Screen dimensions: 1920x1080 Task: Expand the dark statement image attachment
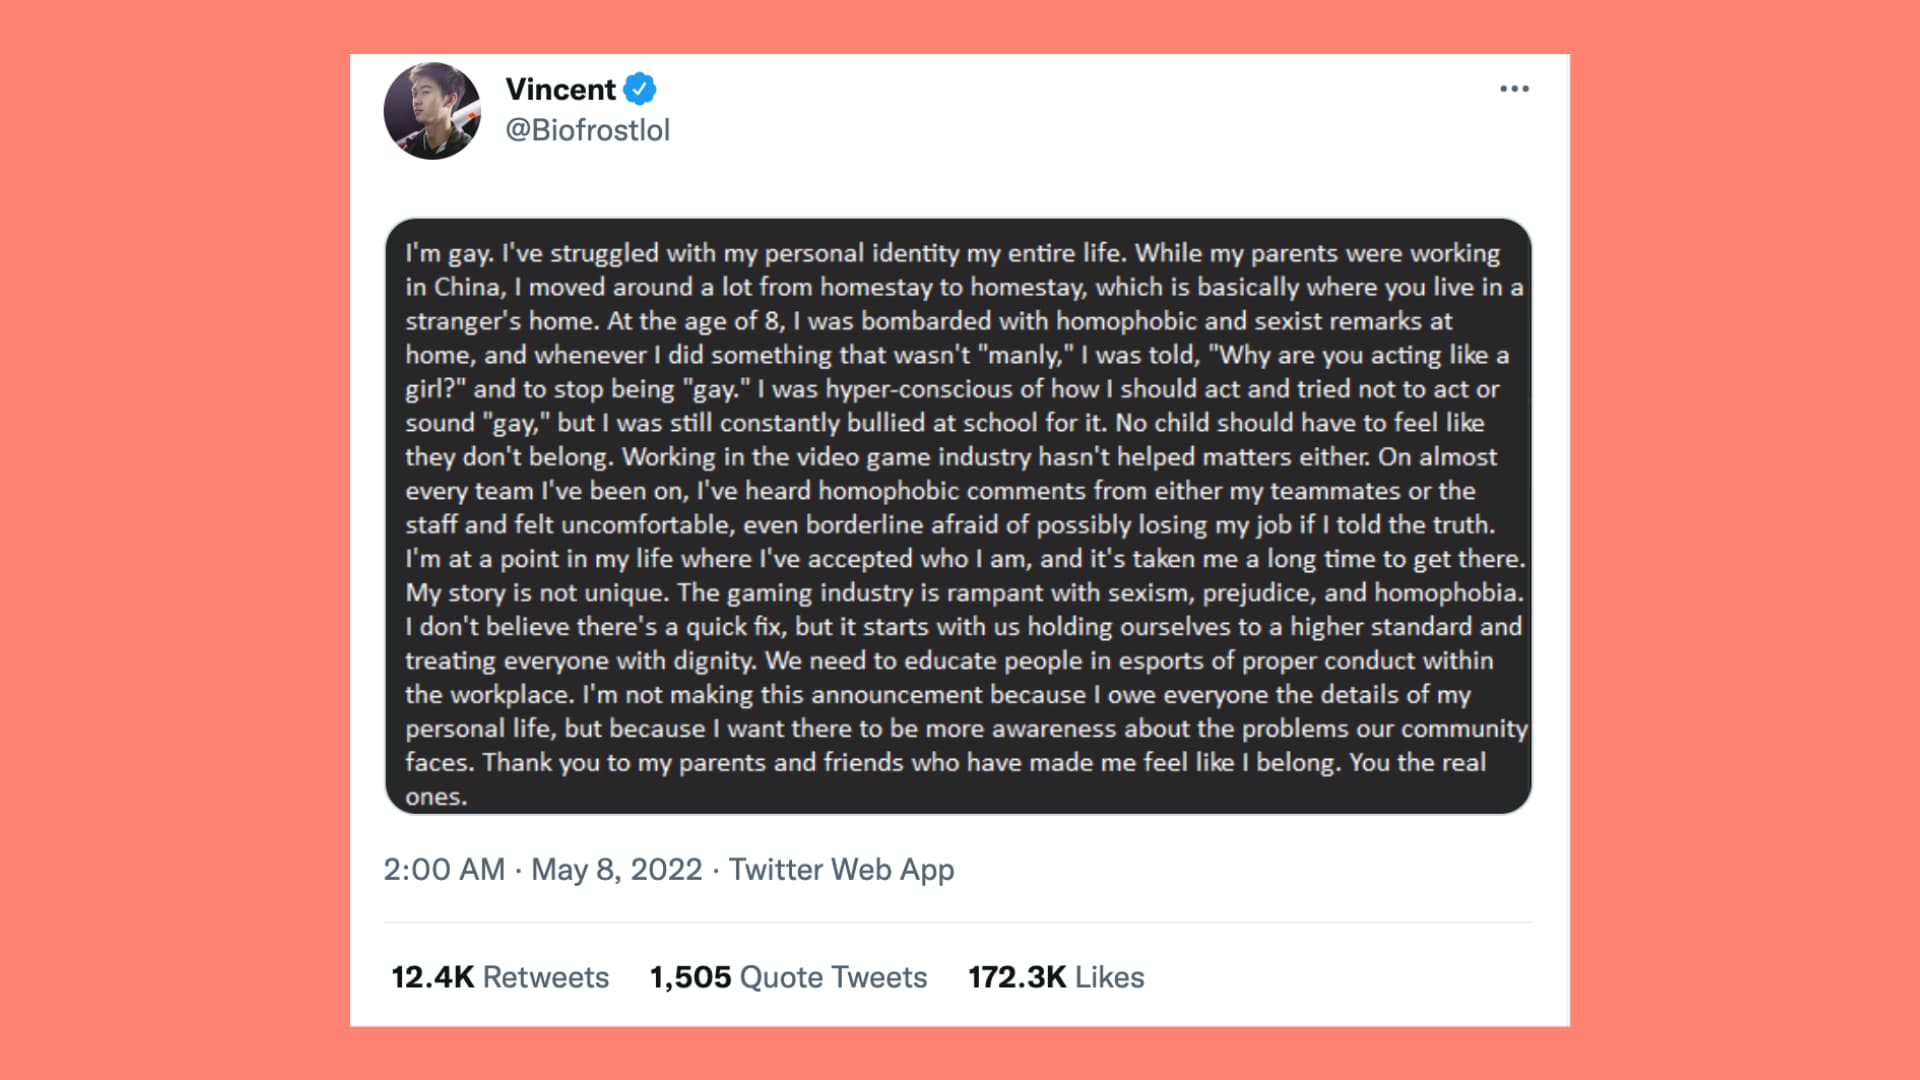coord(958,516)
